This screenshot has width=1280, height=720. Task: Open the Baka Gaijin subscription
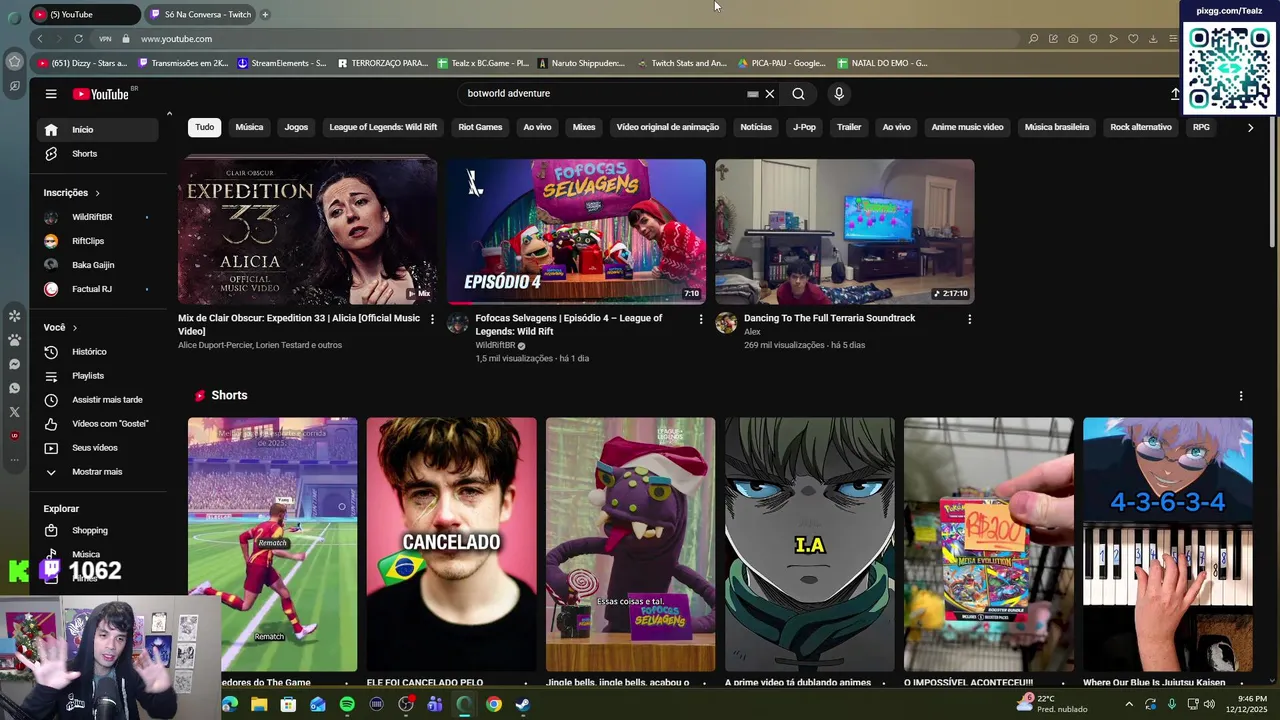pos(97,265)
